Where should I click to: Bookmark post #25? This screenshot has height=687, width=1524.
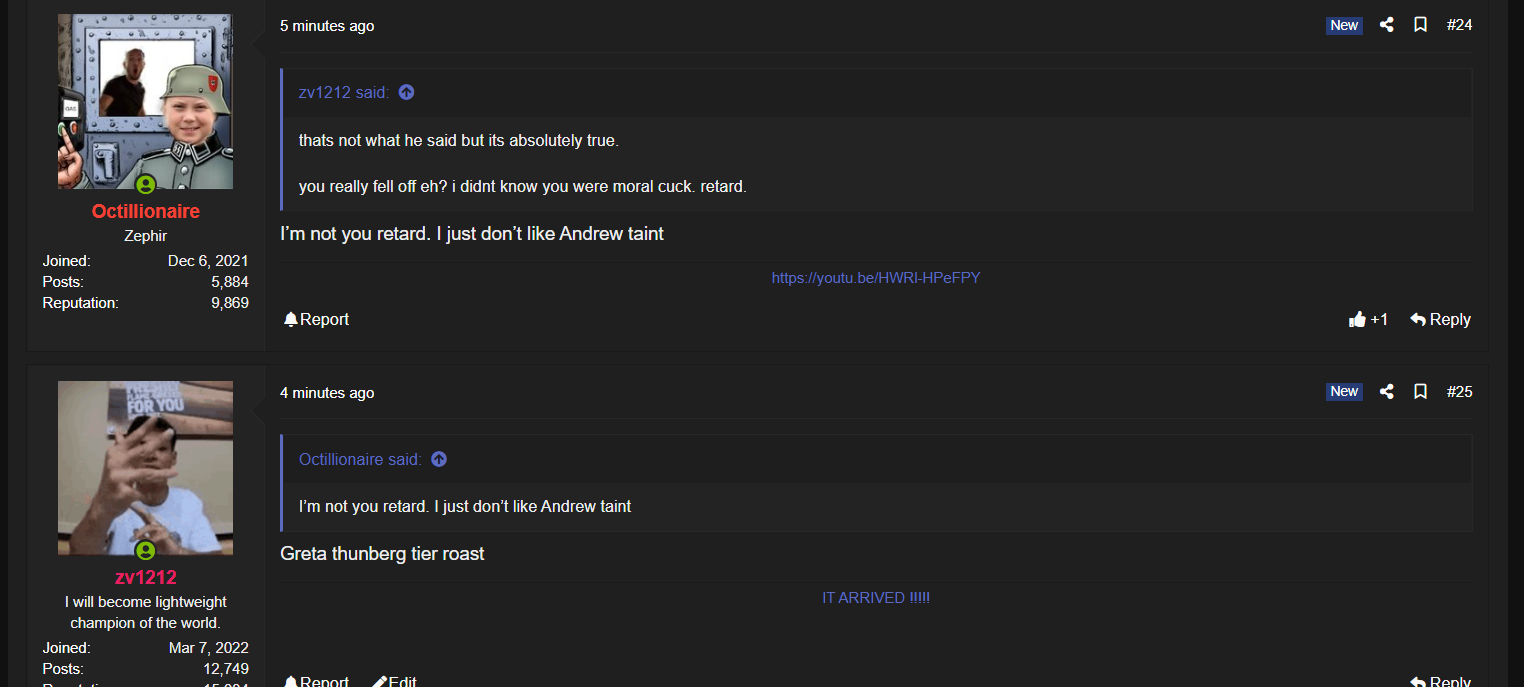tap(1420, 392)
